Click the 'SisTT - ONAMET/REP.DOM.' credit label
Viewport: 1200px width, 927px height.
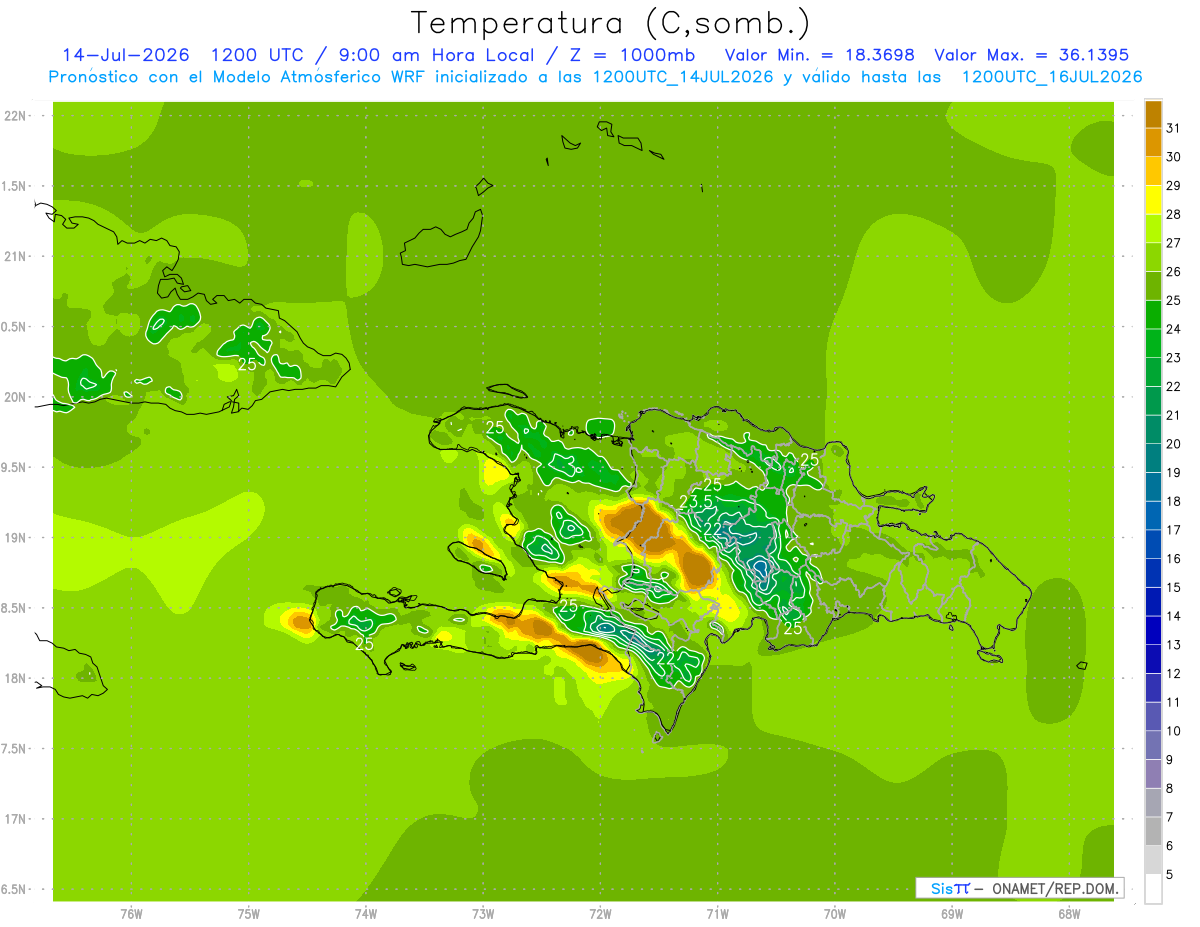(x=1021, y=888)
